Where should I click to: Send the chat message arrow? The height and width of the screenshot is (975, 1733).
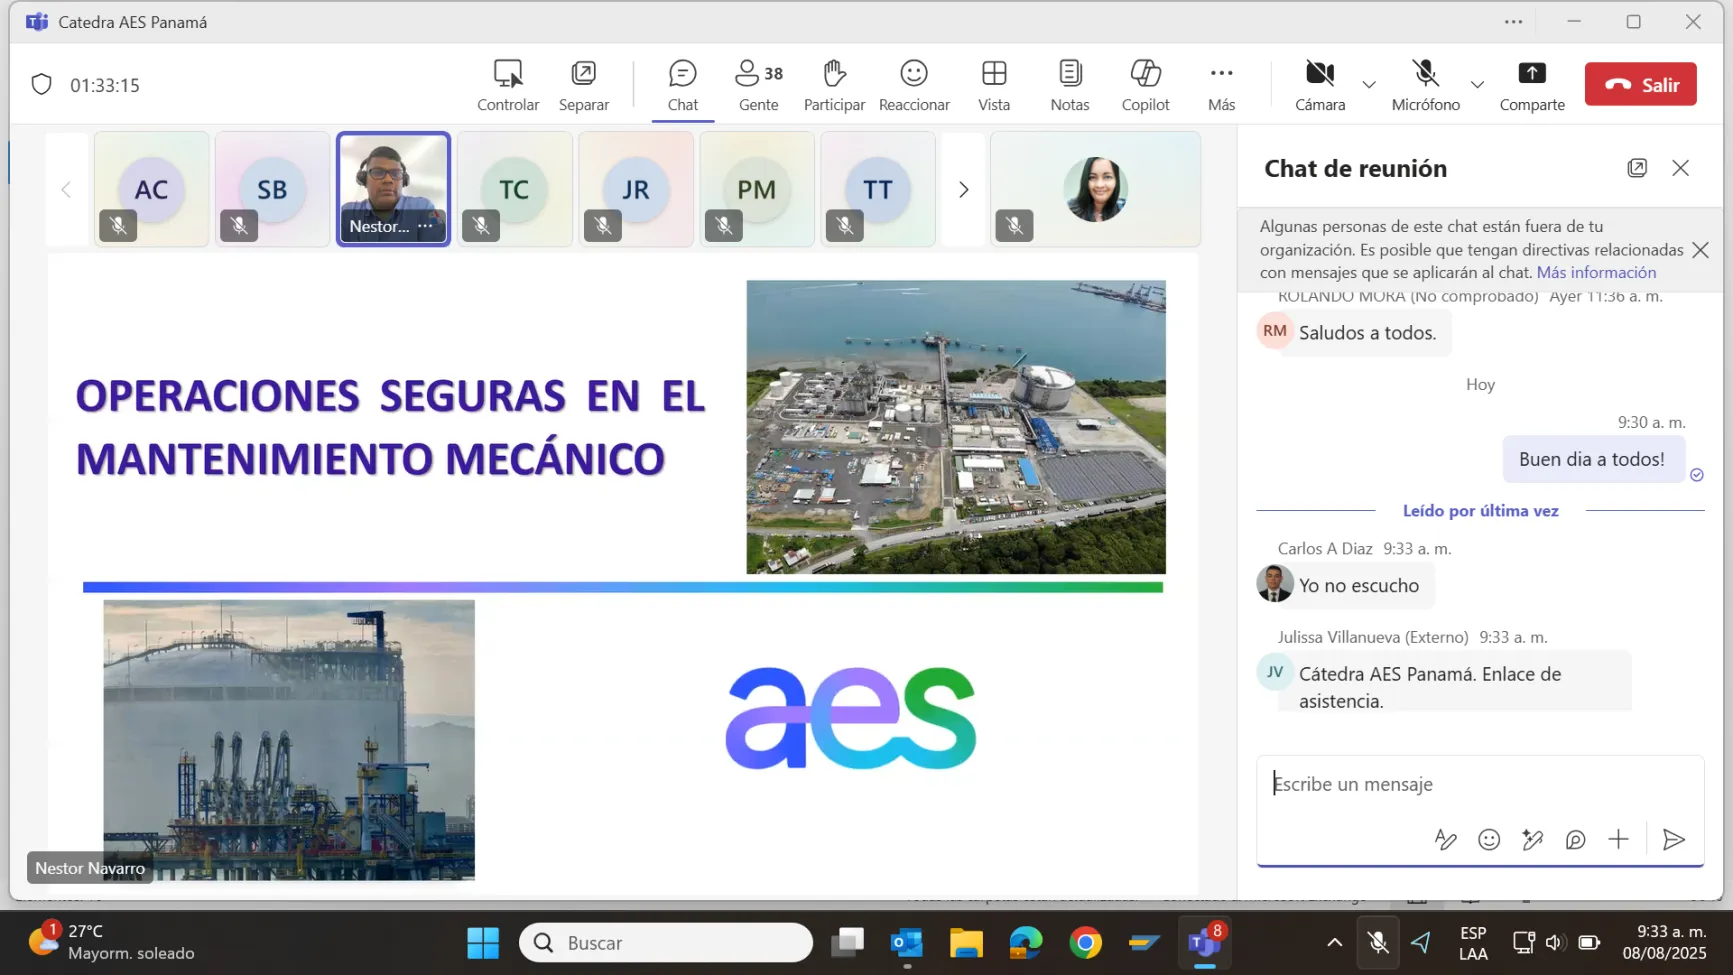coord(1673,840)
